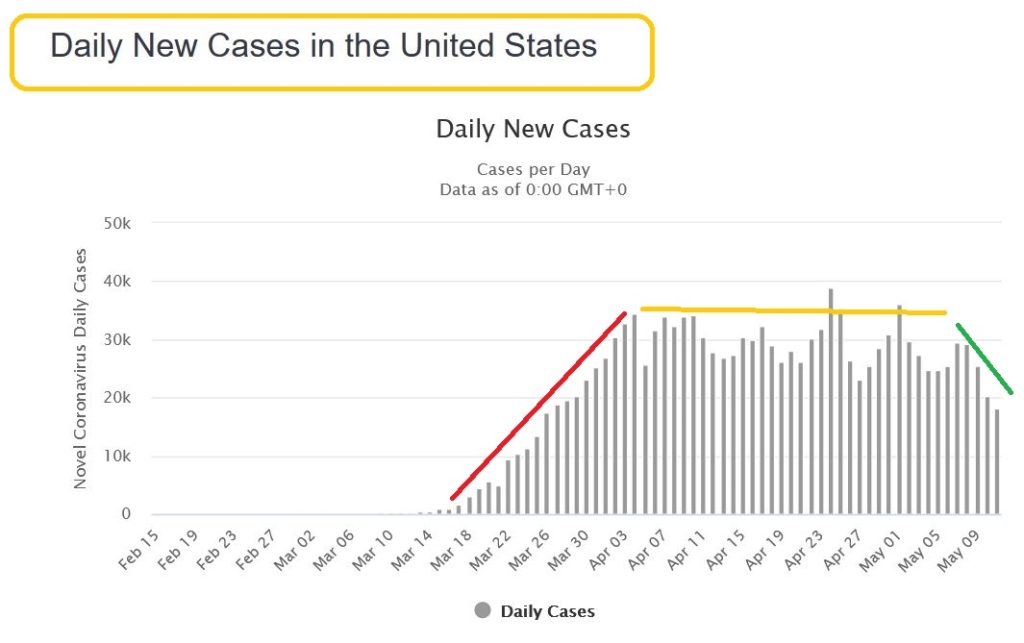Screen dimensions: 1024x643
Task: Select the Mar 18 x-axis label
Action: (x=451, y=550)
